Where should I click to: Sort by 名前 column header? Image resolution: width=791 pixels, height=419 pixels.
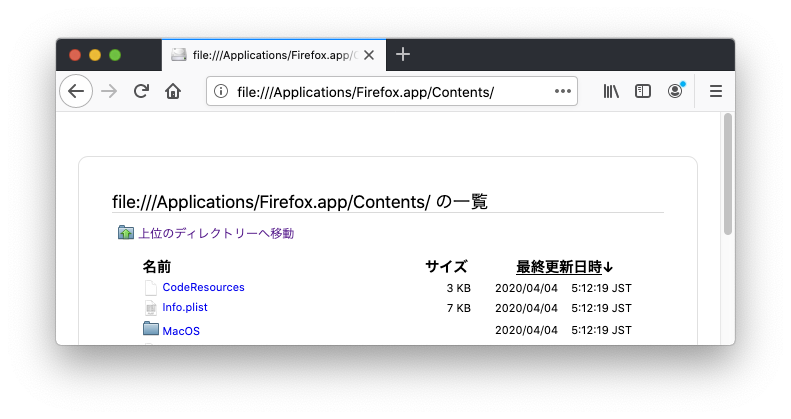pos(157,267)
